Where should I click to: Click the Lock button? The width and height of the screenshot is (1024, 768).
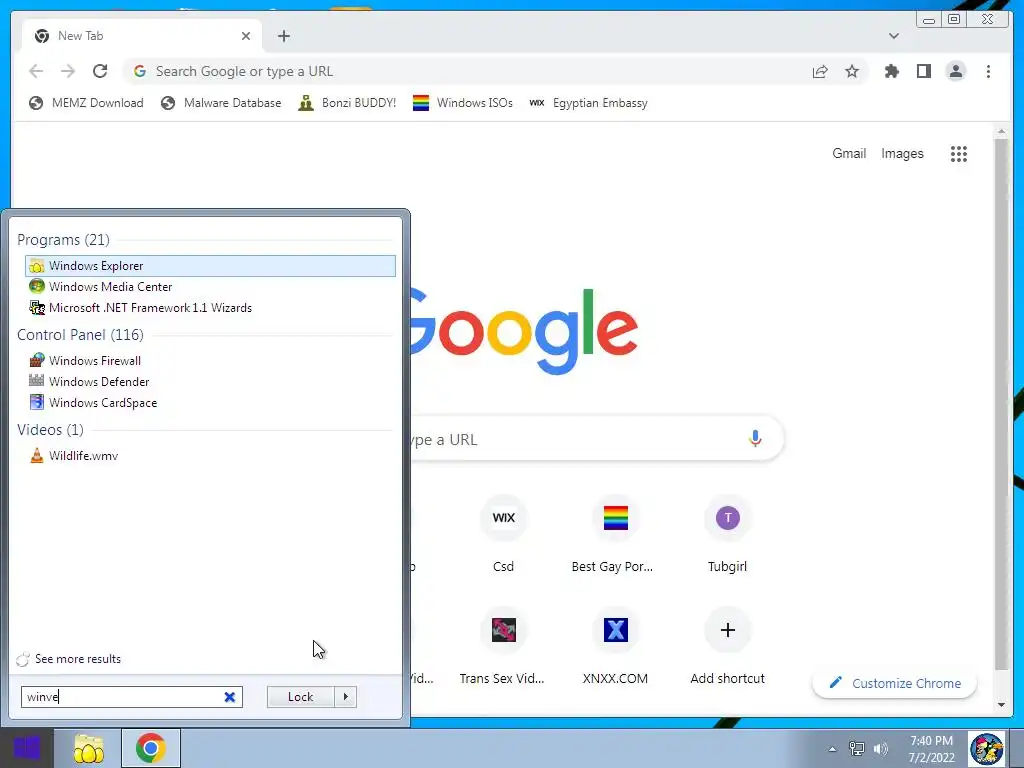coord(300,697)
